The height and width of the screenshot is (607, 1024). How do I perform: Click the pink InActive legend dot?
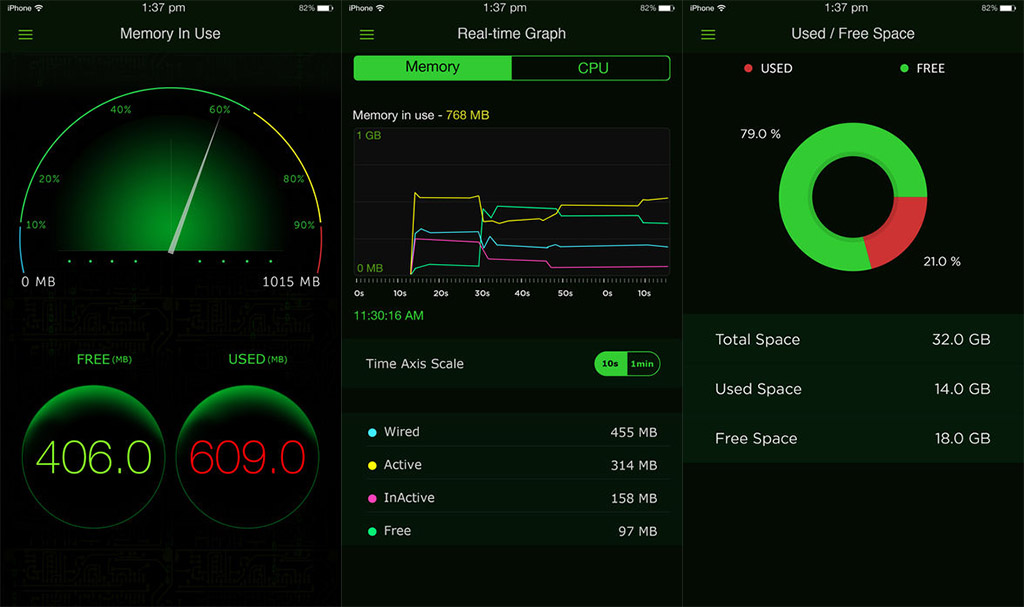[373, 498]
